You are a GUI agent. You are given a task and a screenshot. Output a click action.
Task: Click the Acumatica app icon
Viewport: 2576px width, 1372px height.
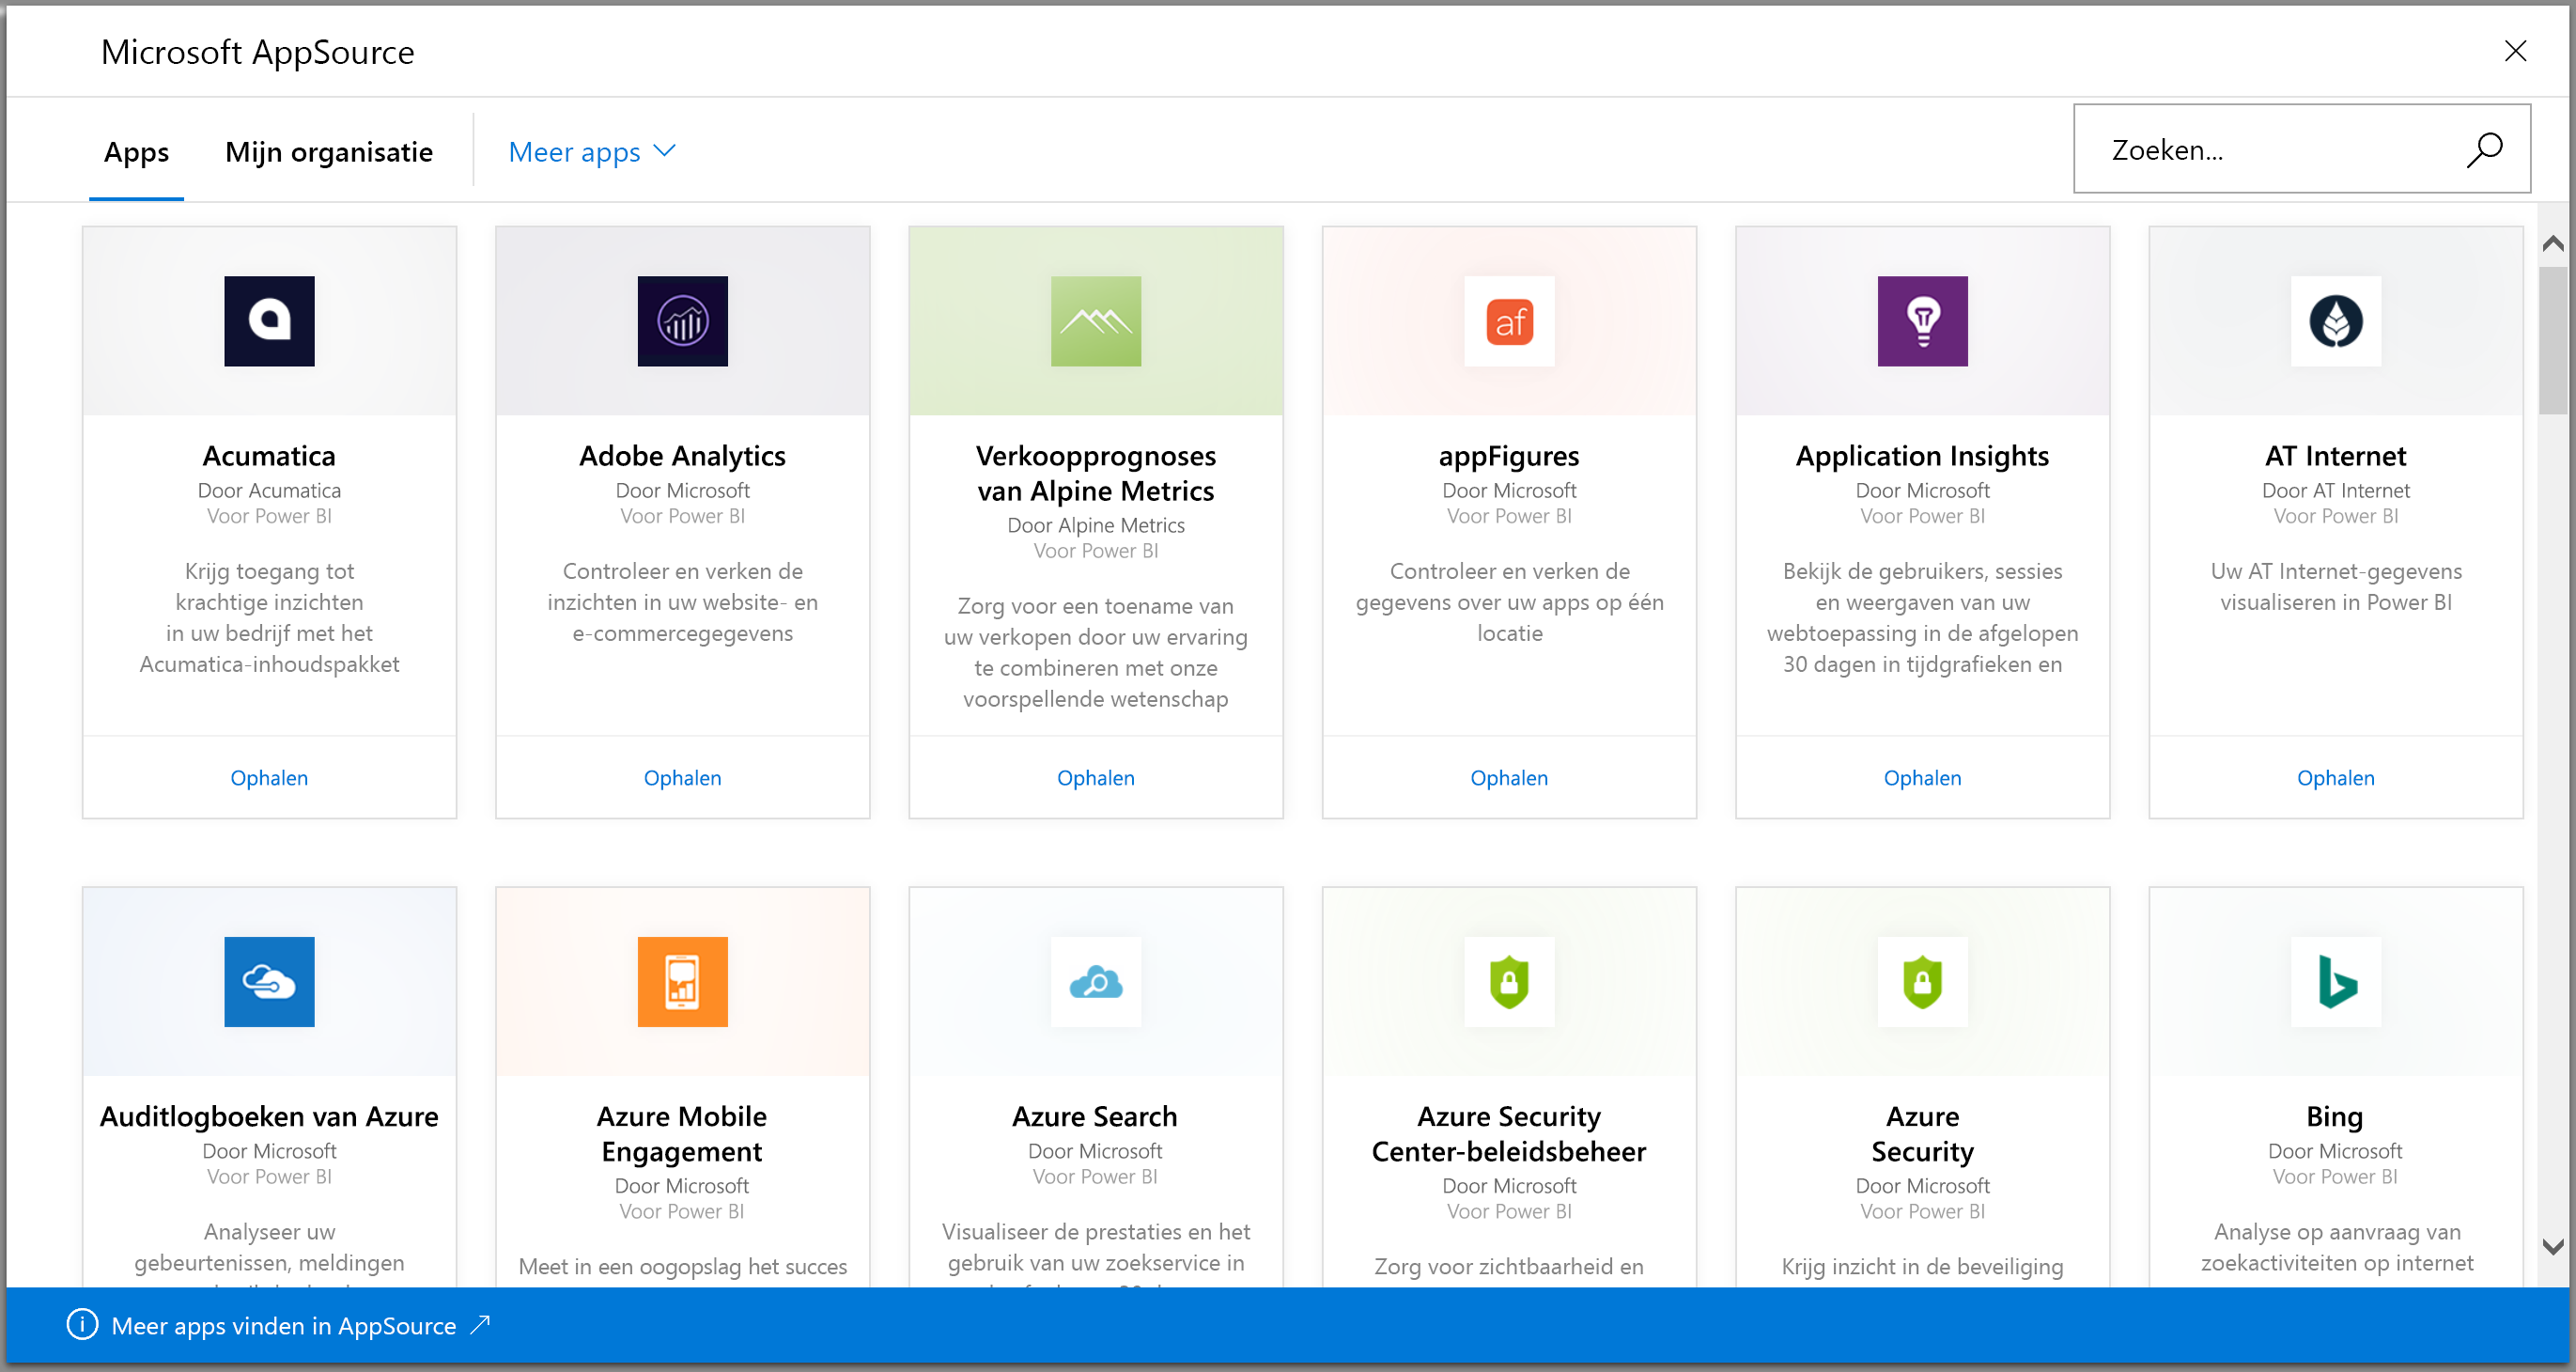(270, 320)
